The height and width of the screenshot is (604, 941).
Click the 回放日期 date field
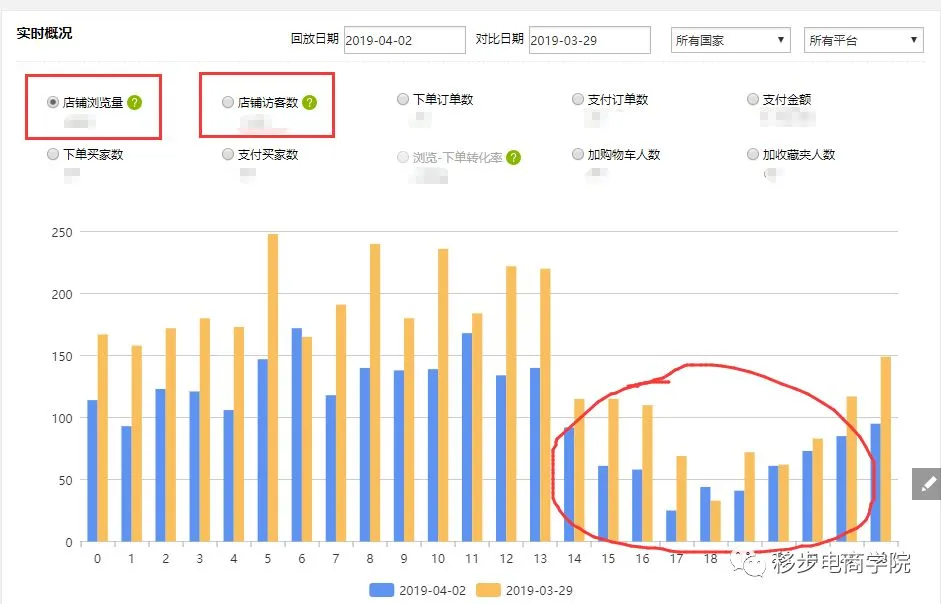pos(404,40)
